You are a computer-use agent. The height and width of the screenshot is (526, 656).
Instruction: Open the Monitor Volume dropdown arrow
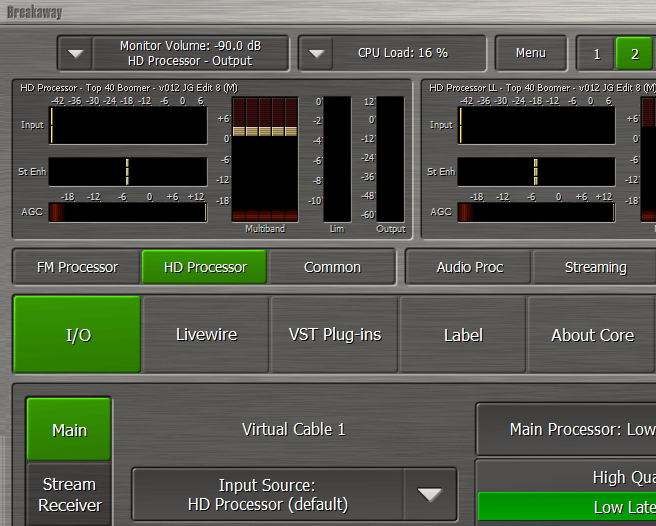[x=75, y=54]
